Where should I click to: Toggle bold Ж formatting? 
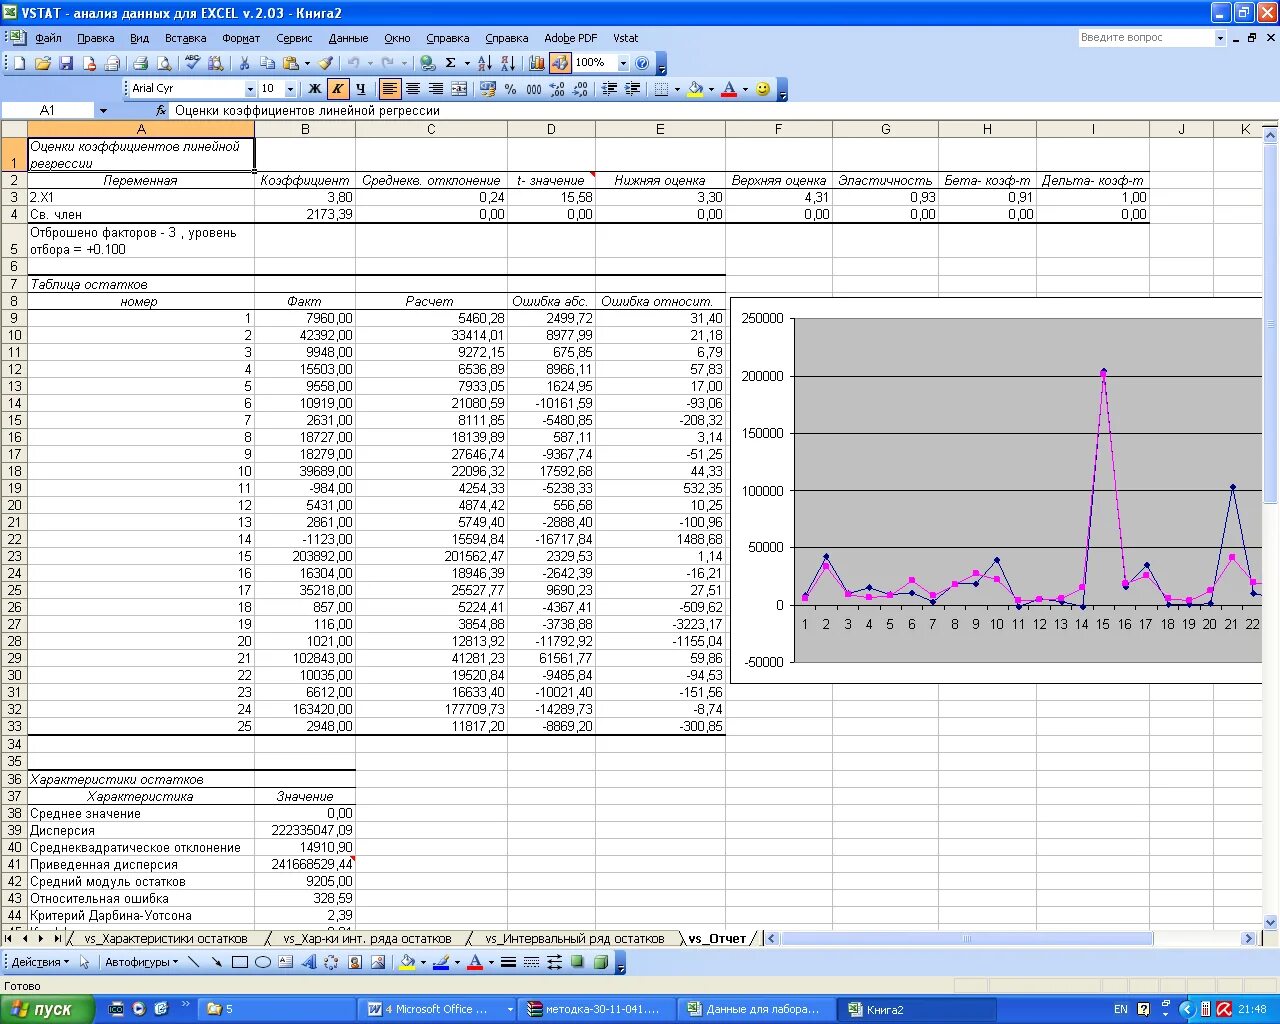pyautogui.click(x=315, y=89)
